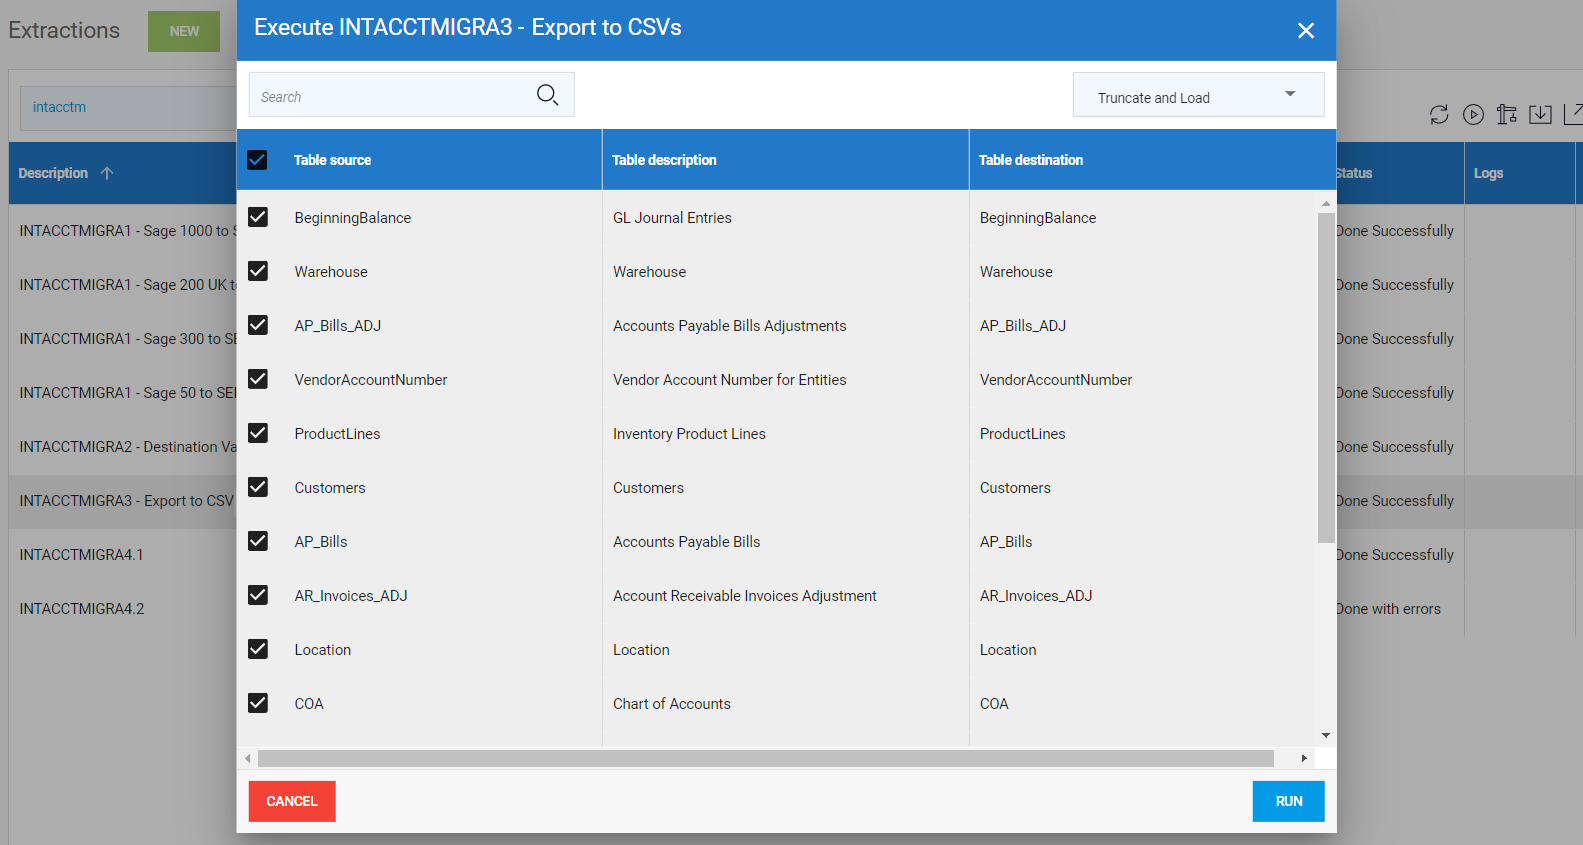Click the play/run extraction toolbar icon

(x=1473, y=115)
